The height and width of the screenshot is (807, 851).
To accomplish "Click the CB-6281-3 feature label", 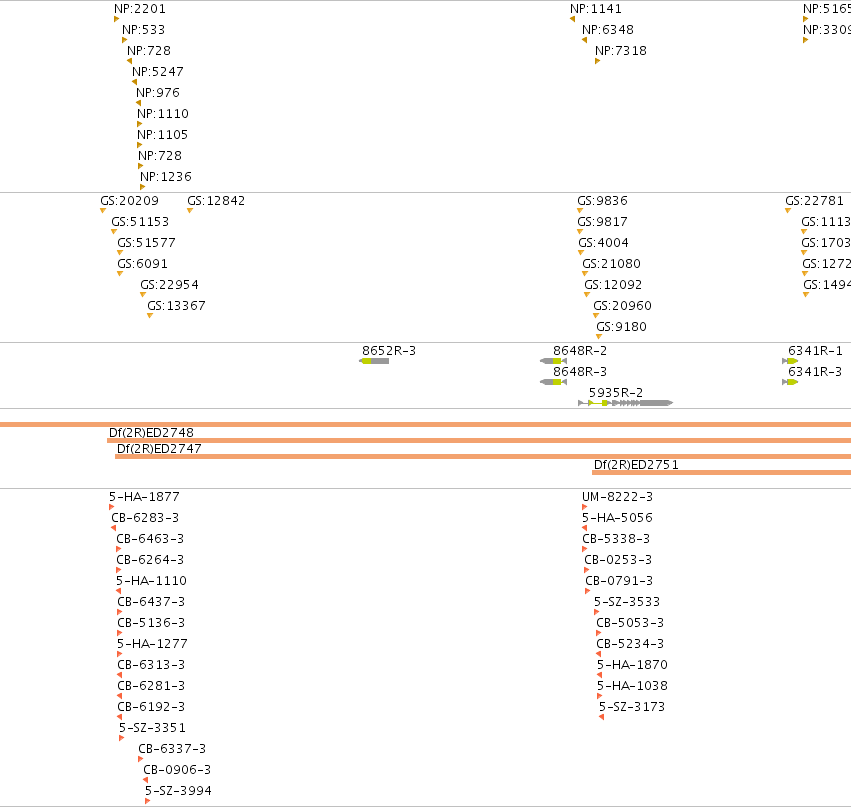I will click(151, 685).
